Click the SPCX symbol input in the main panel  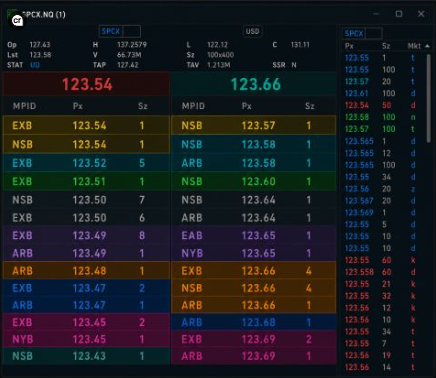(x=120, y=32)
